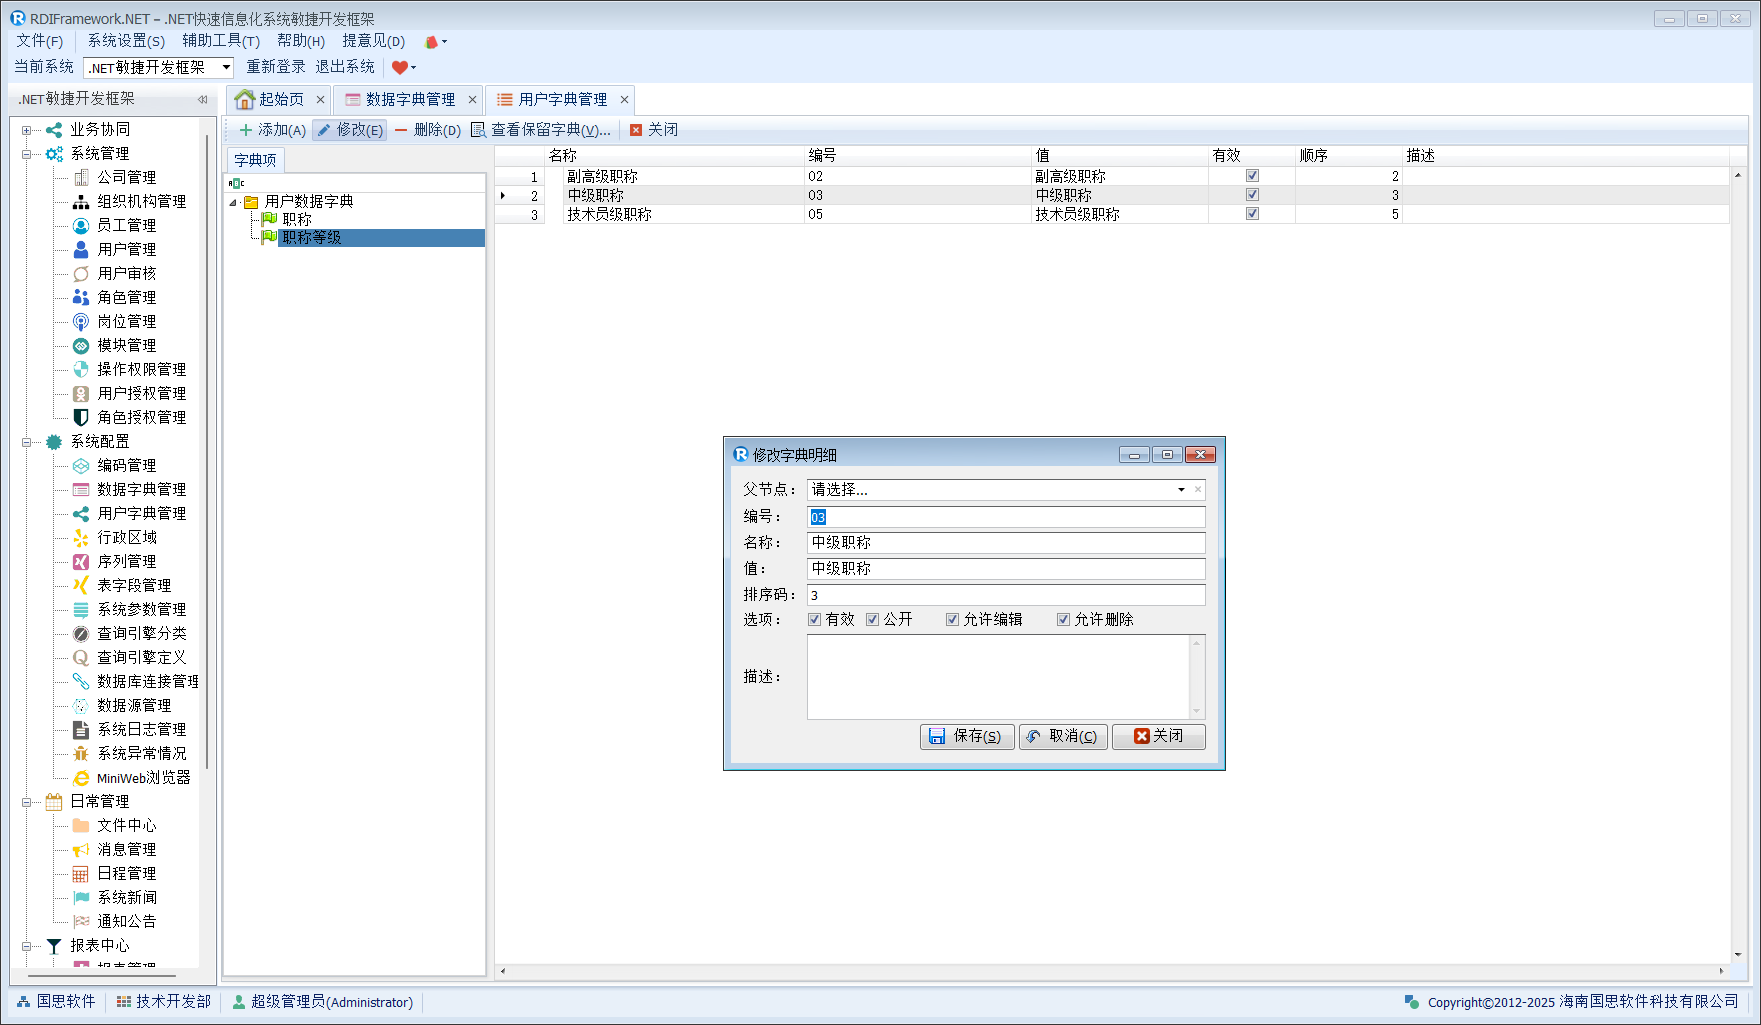Toggle the 有效 checkbox in dialog
This screenshot has width=1761, height=1025.
point(815,619)
